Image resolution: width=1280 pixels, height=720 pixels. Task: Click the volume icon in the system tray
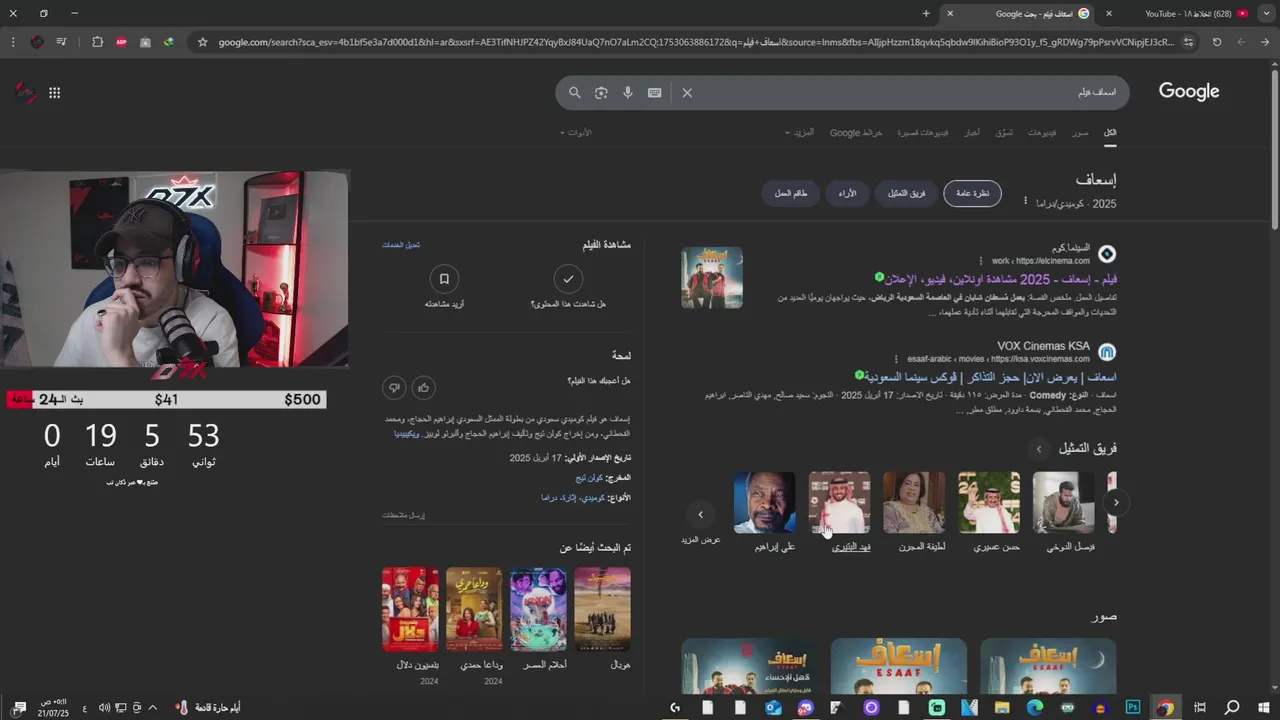104,707
